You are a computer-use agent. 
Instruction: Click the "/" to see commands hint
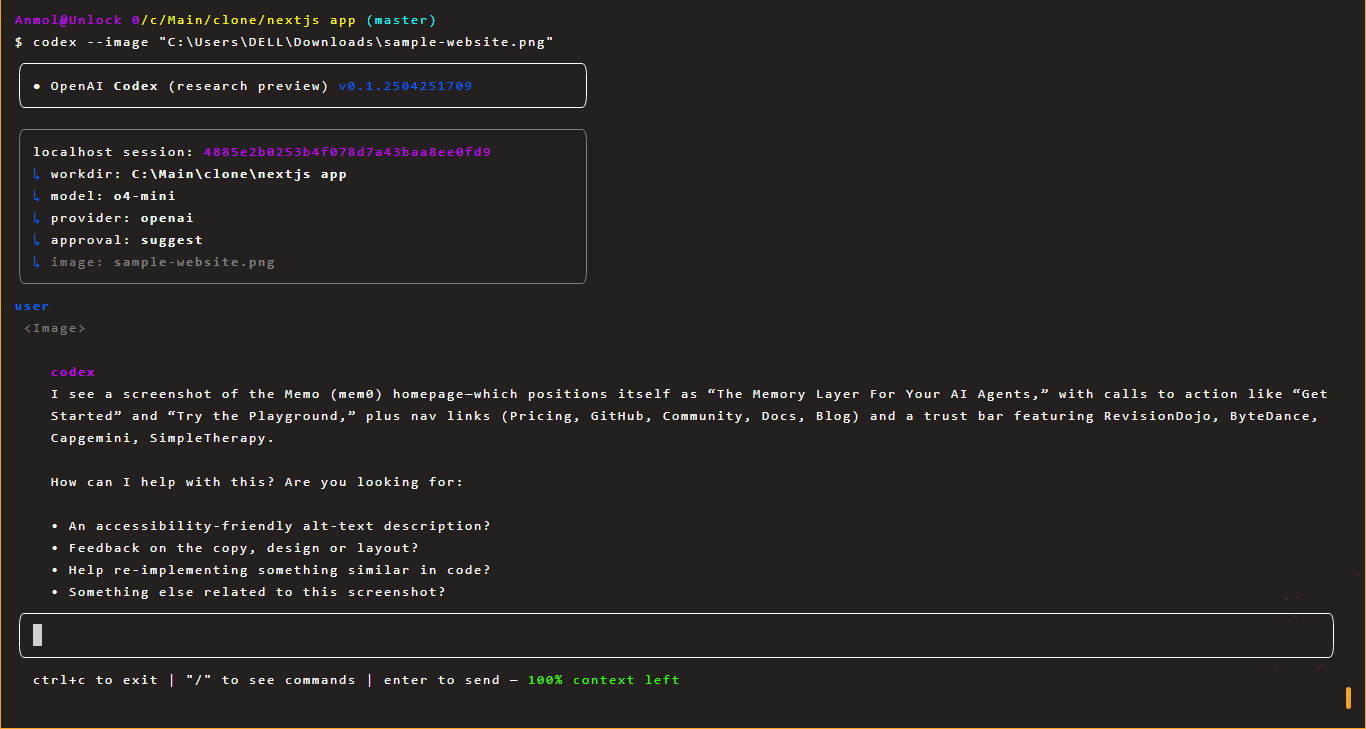point(270,680)
